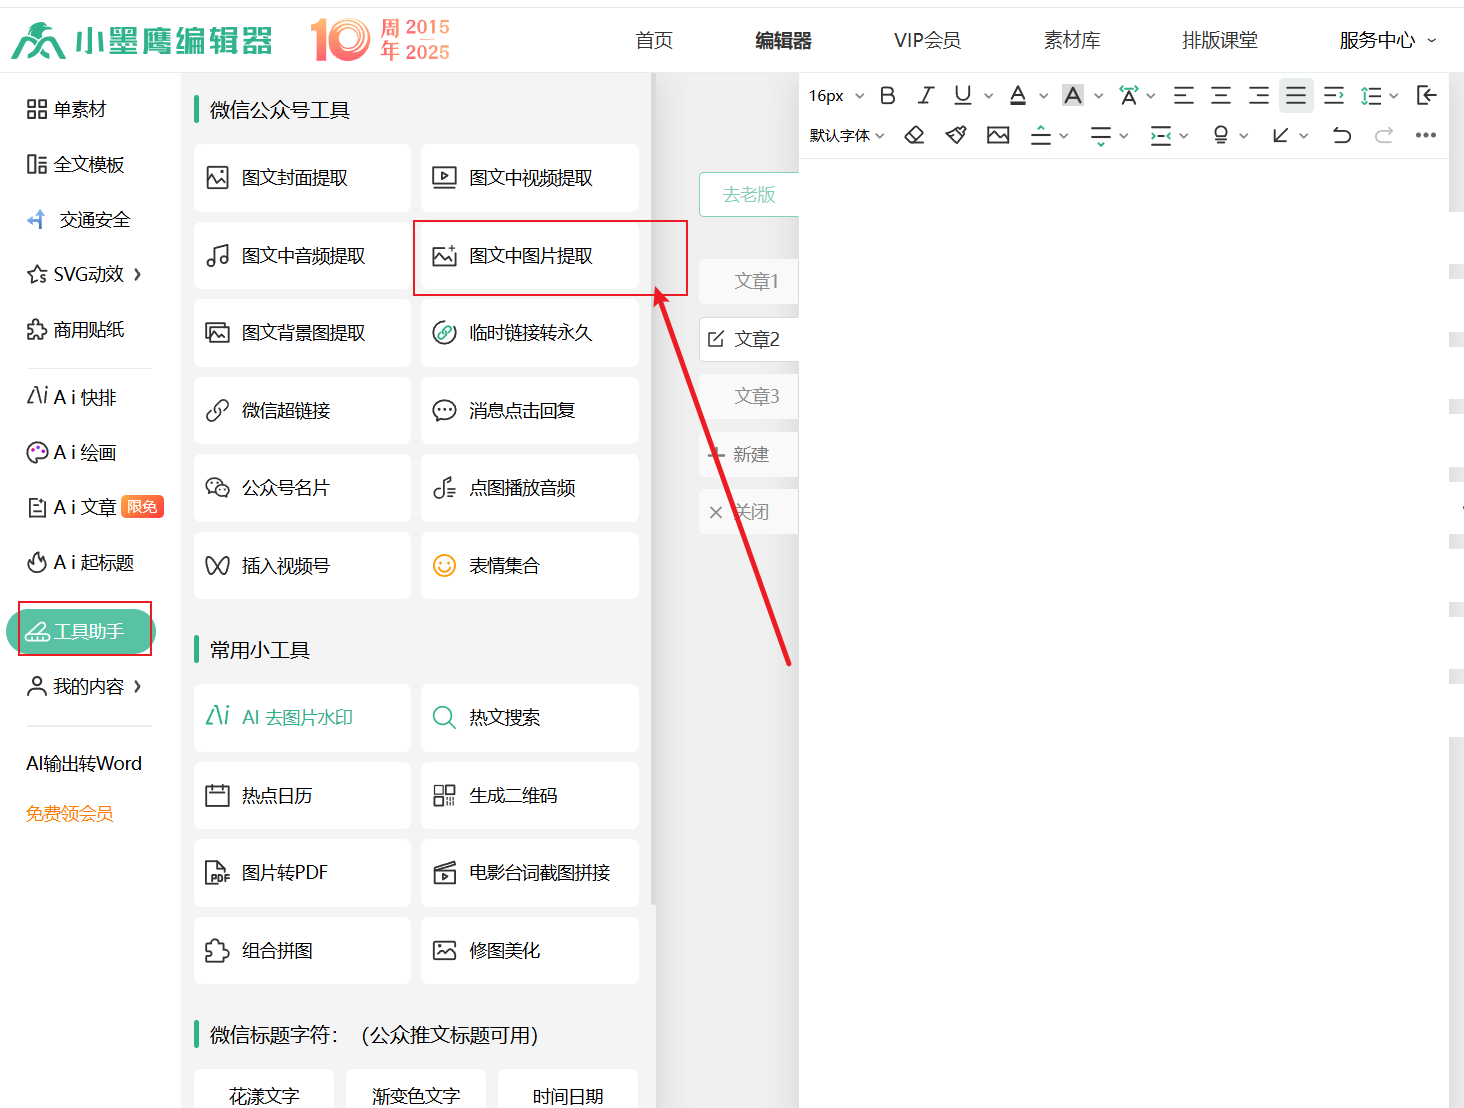Toggle bold formatting in the editor toolbar

point(887,96)
